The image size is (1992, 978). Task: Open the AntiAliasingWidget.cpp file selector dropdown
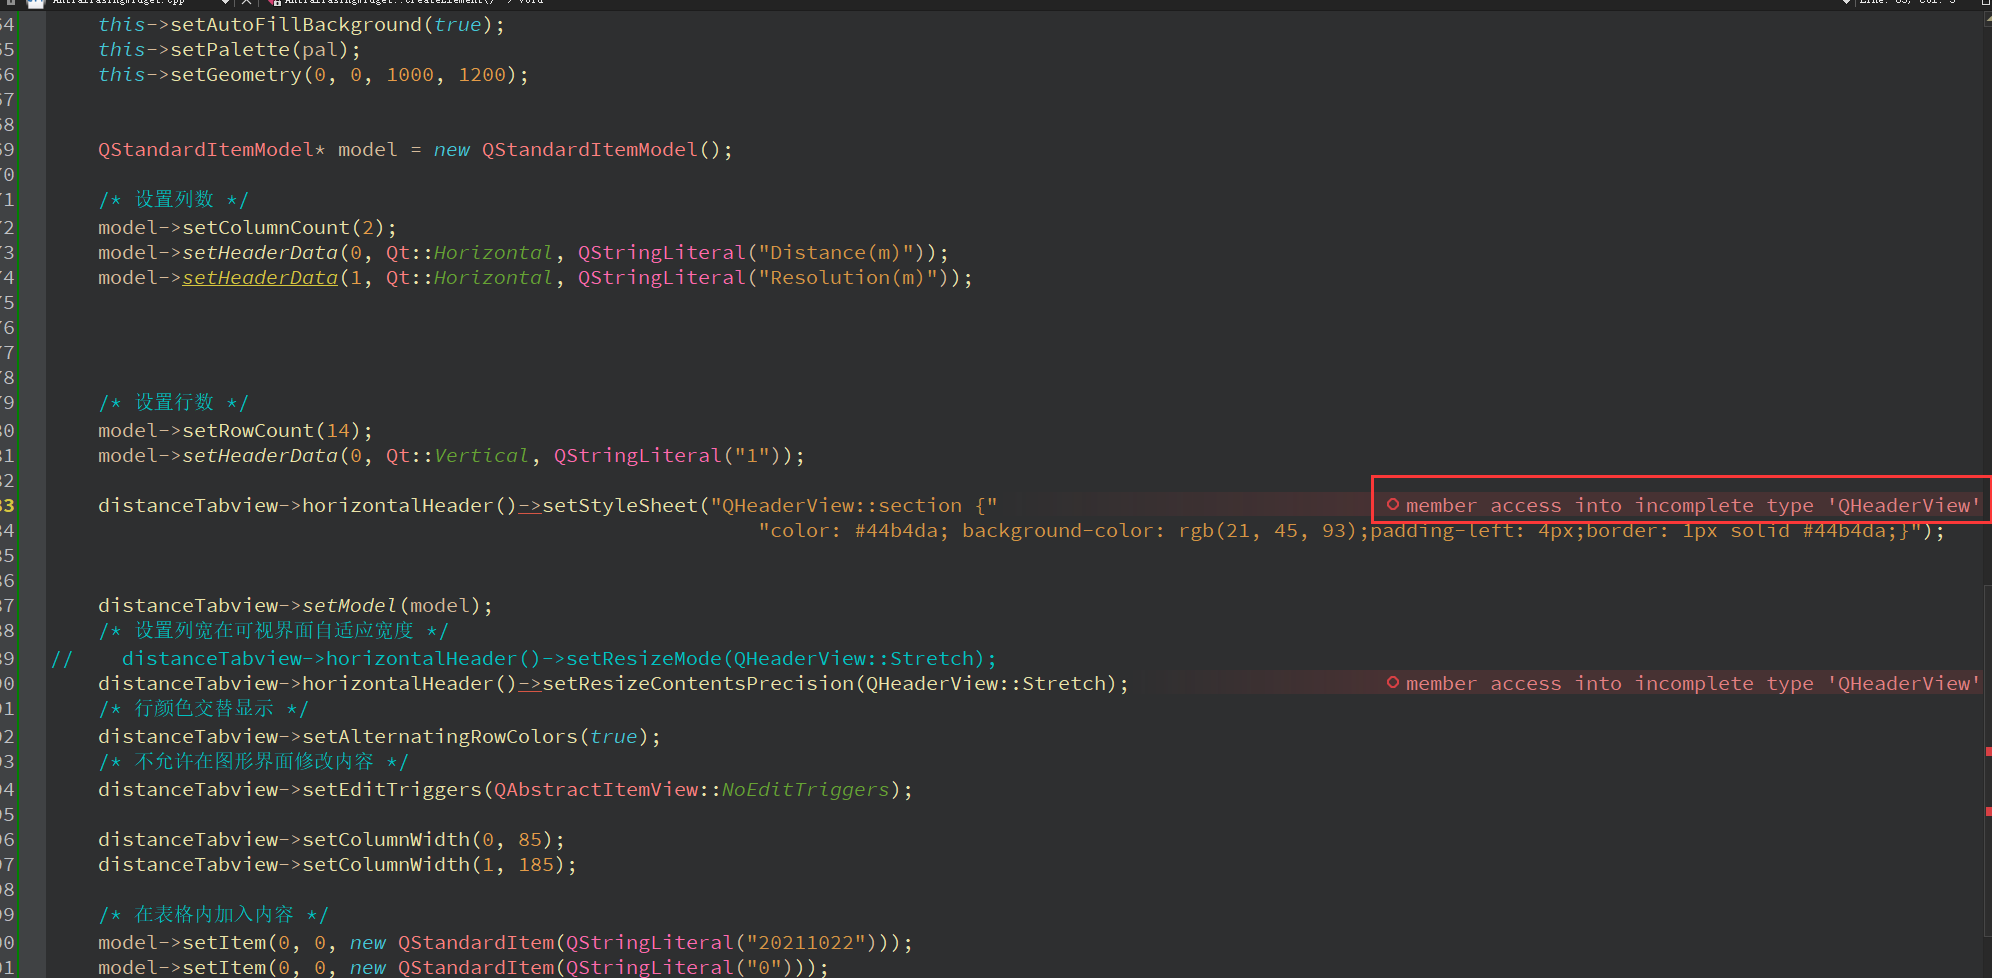225,3
